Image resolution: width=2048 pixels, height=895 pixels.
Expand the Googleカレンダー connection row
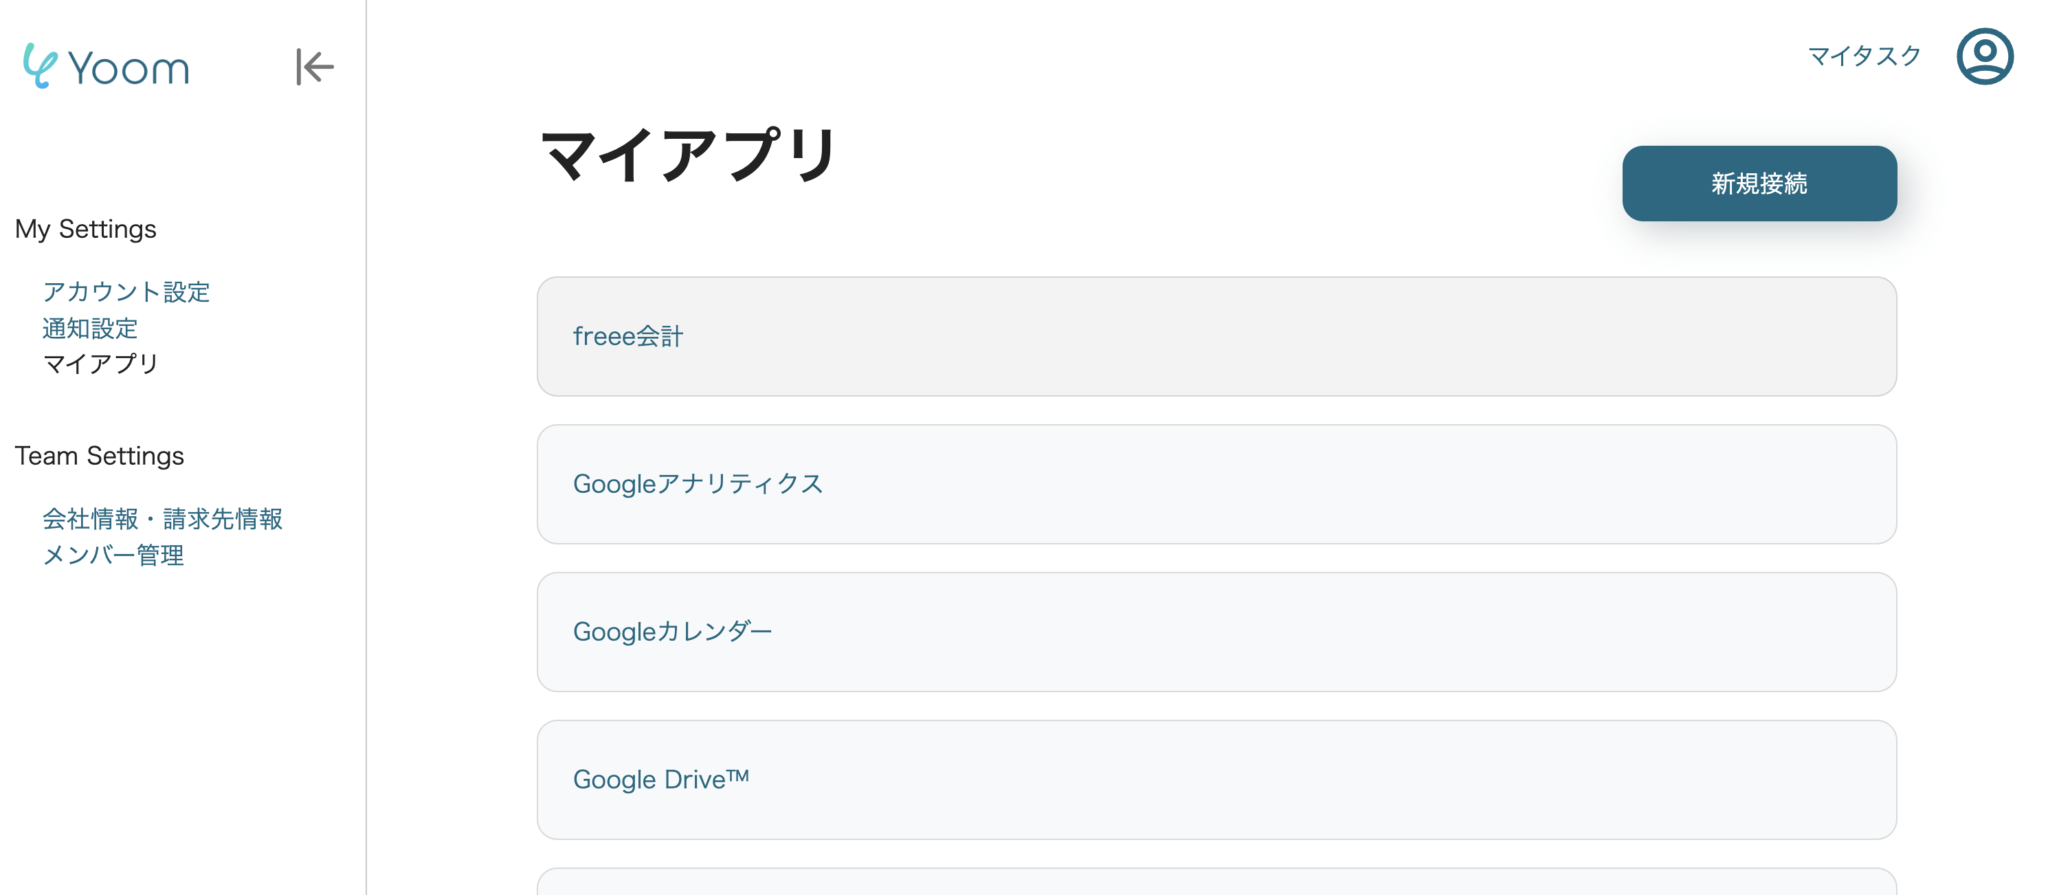(1216, 632)
